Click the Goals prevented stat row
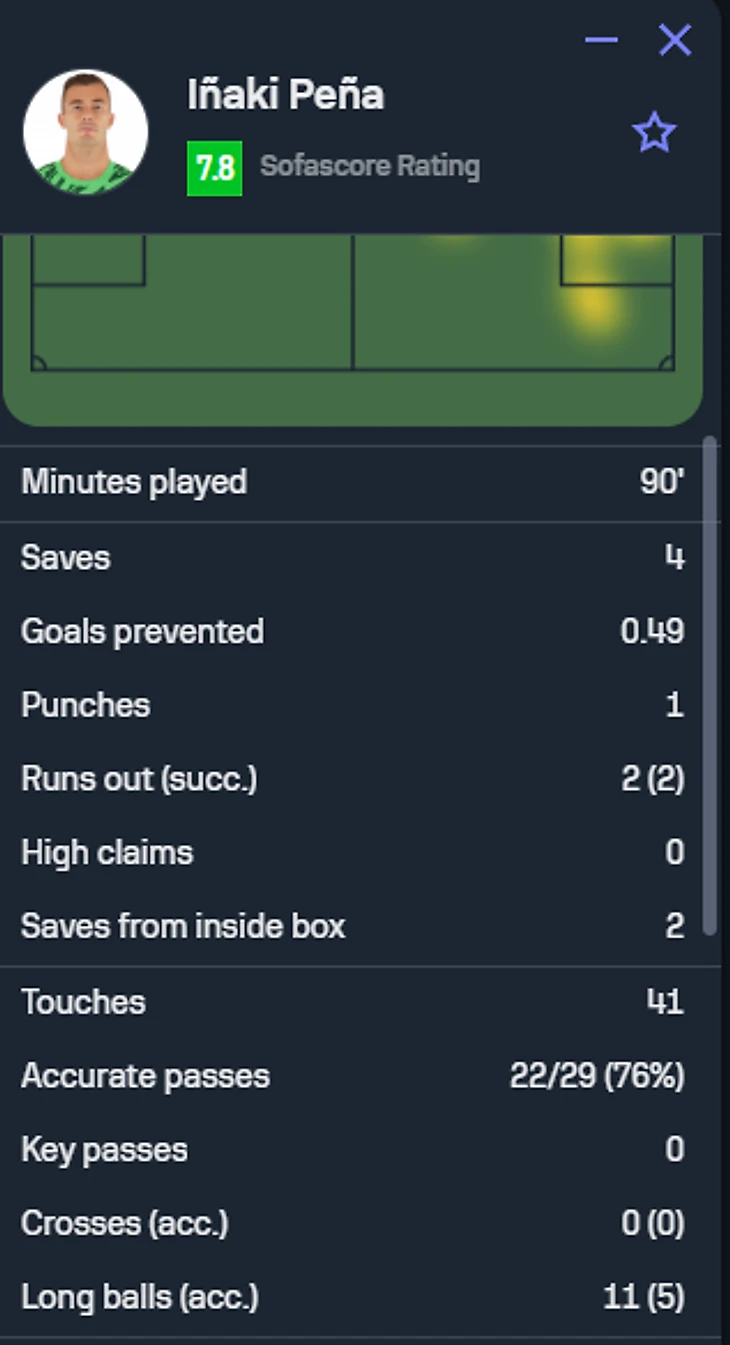The image size is (730, 1345). tap(352, 631)
